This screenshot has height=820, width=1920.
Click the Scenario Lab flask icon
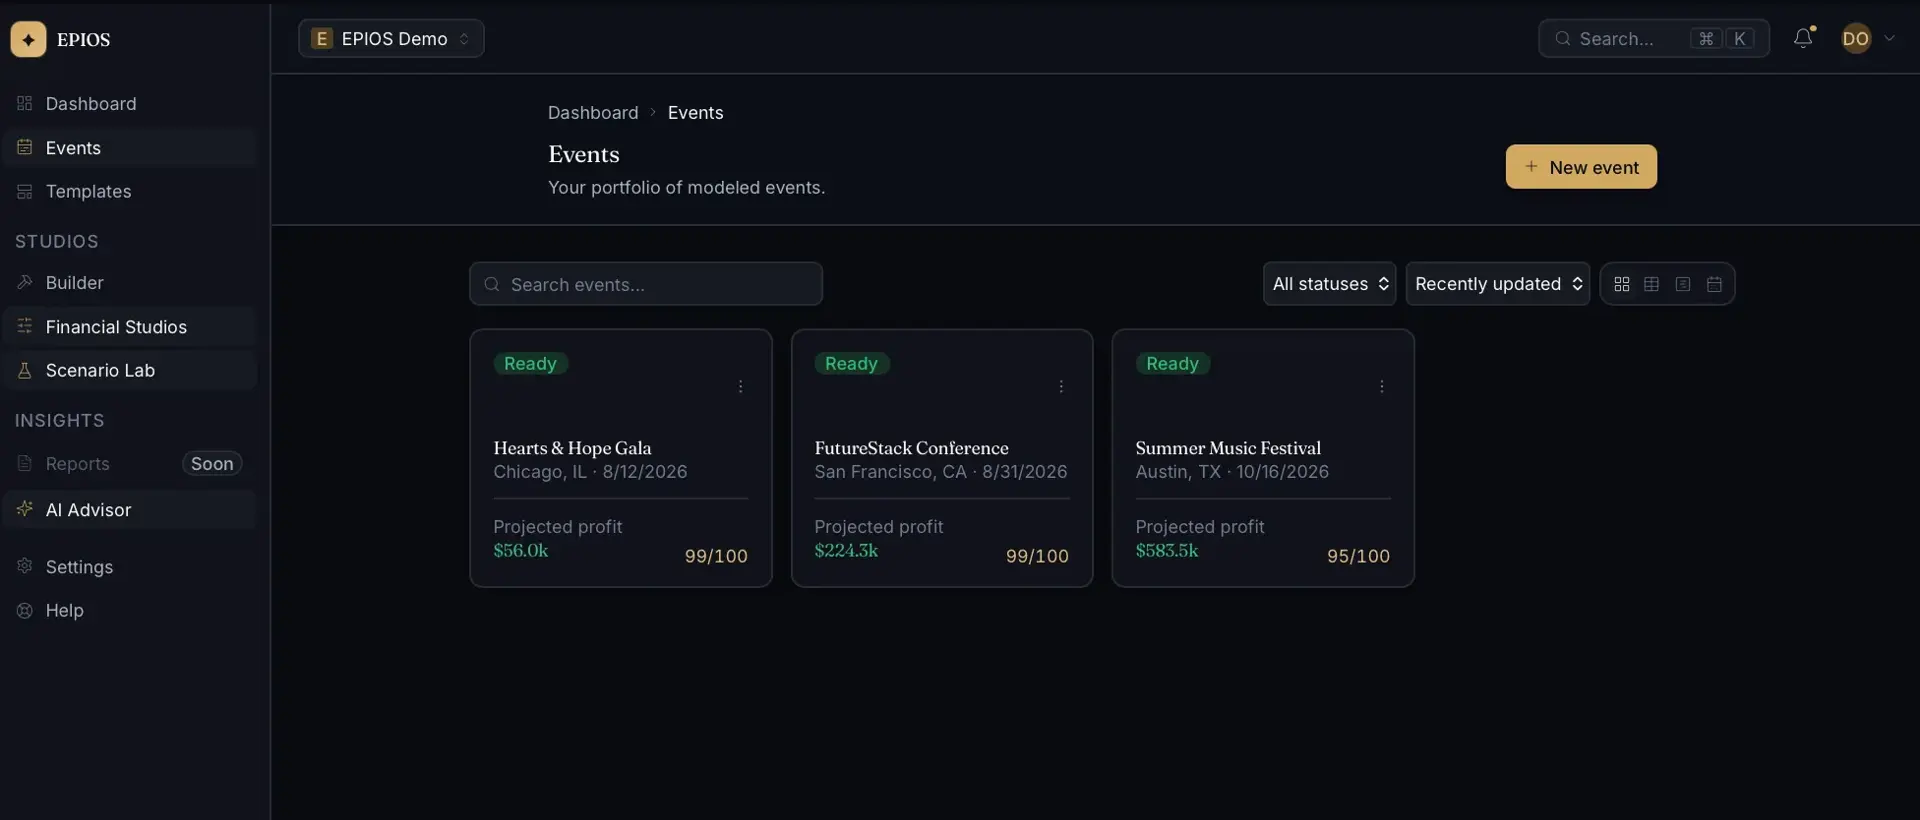[x=25, y=370]
